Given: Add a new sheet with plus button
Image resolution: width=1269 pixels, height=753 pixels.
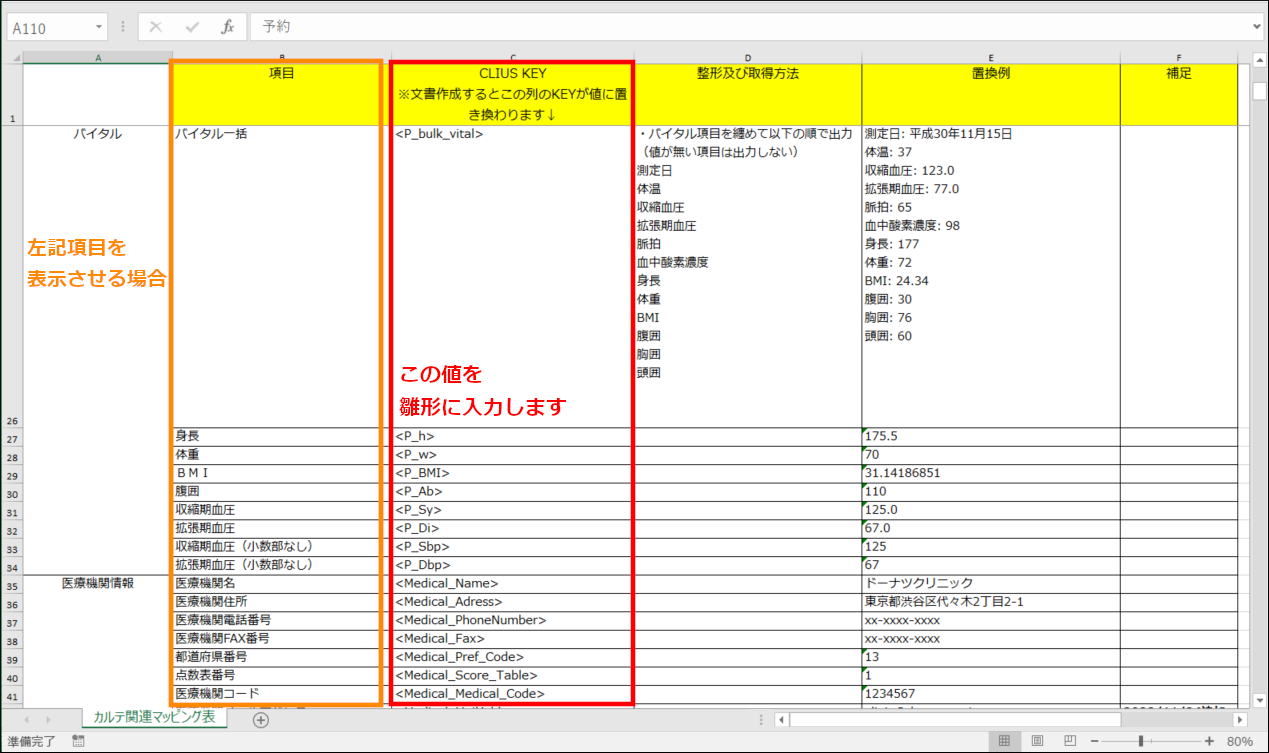Looking at the screenshot, I should coord(261,719).
